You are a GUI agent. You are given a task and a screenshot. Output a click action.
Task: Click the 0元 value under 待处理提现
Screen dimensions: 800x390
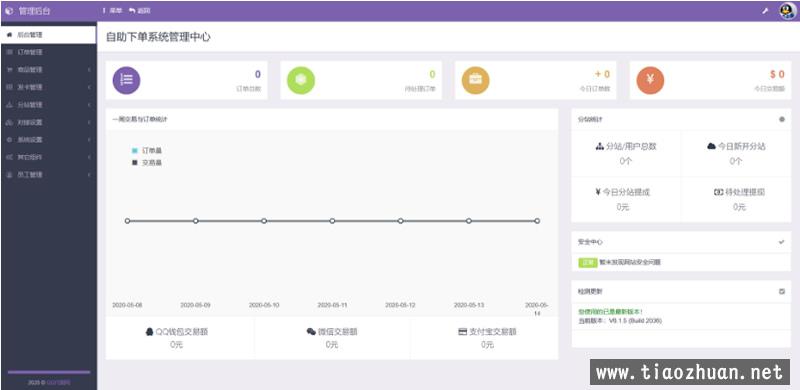tap(739, 207)
